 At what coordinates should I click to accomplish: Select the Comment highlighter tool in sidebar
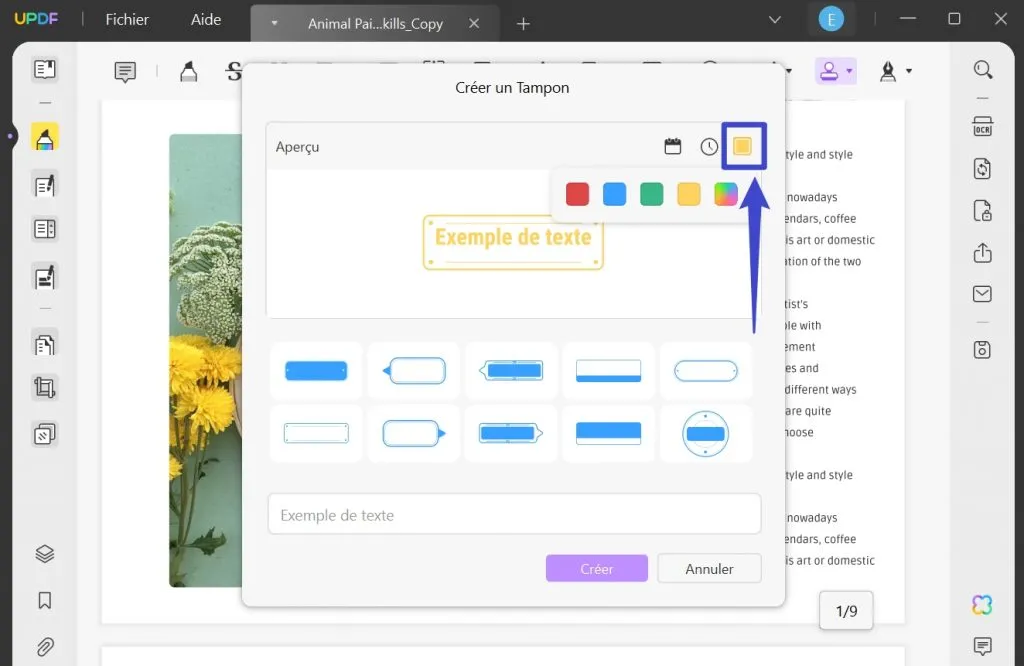coord(44,137)
